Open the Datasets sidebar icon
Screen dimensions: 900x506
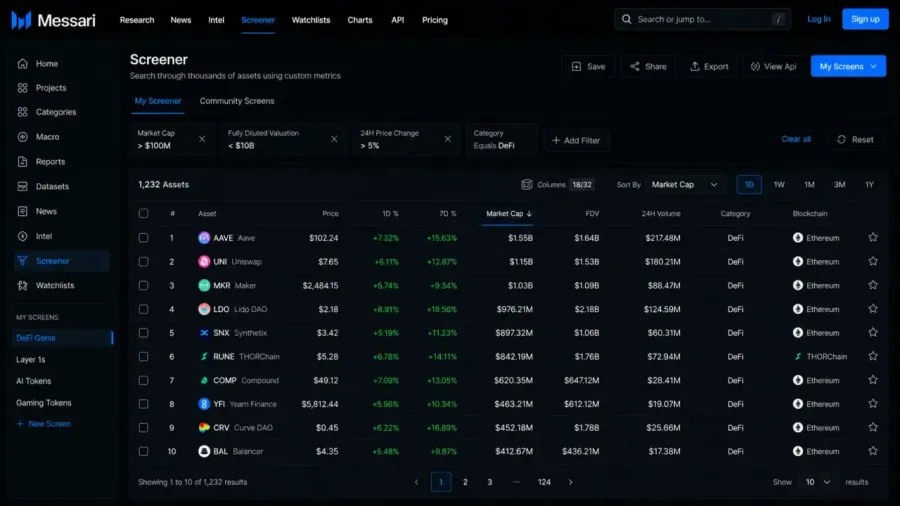22,186
